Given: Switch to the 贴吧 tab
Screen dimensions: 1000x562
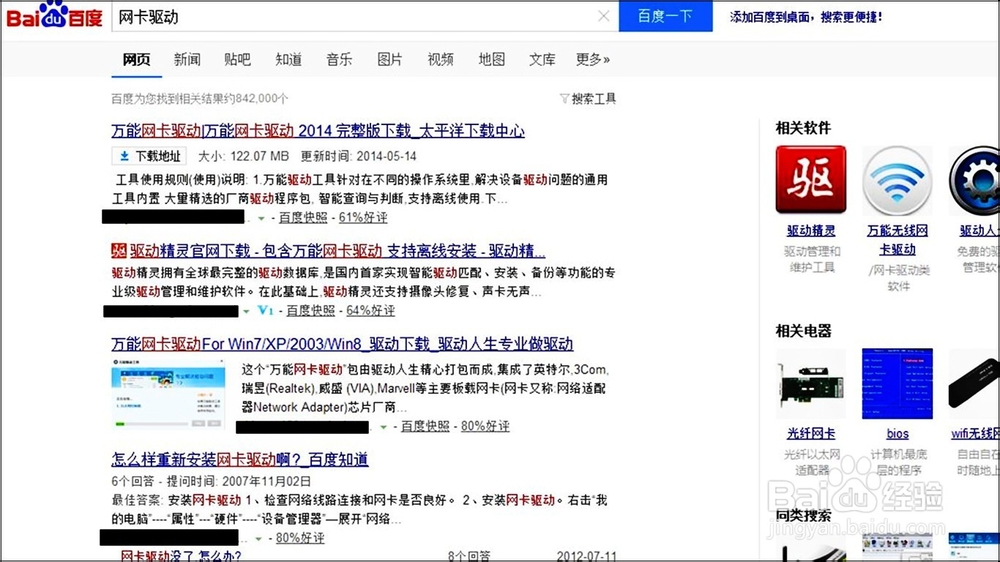Looking at the screenshot, I should click(x=237, y=59).
